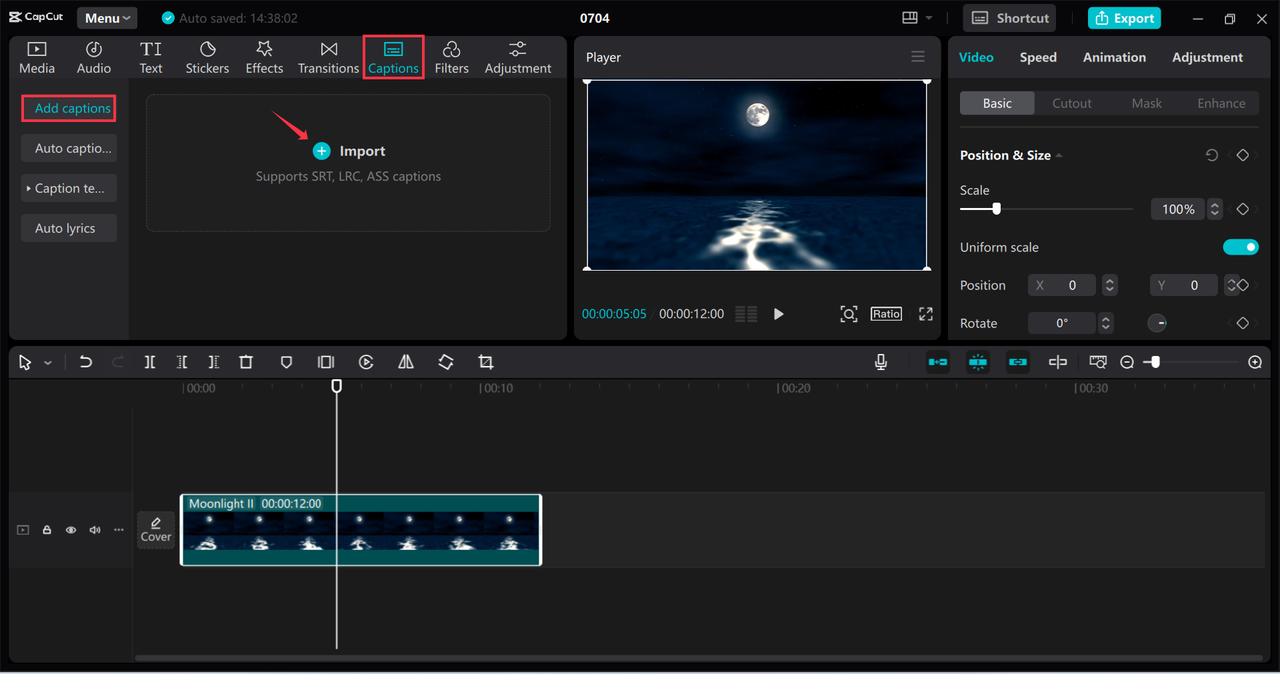Open the selection tool mode dropdown

47,363
